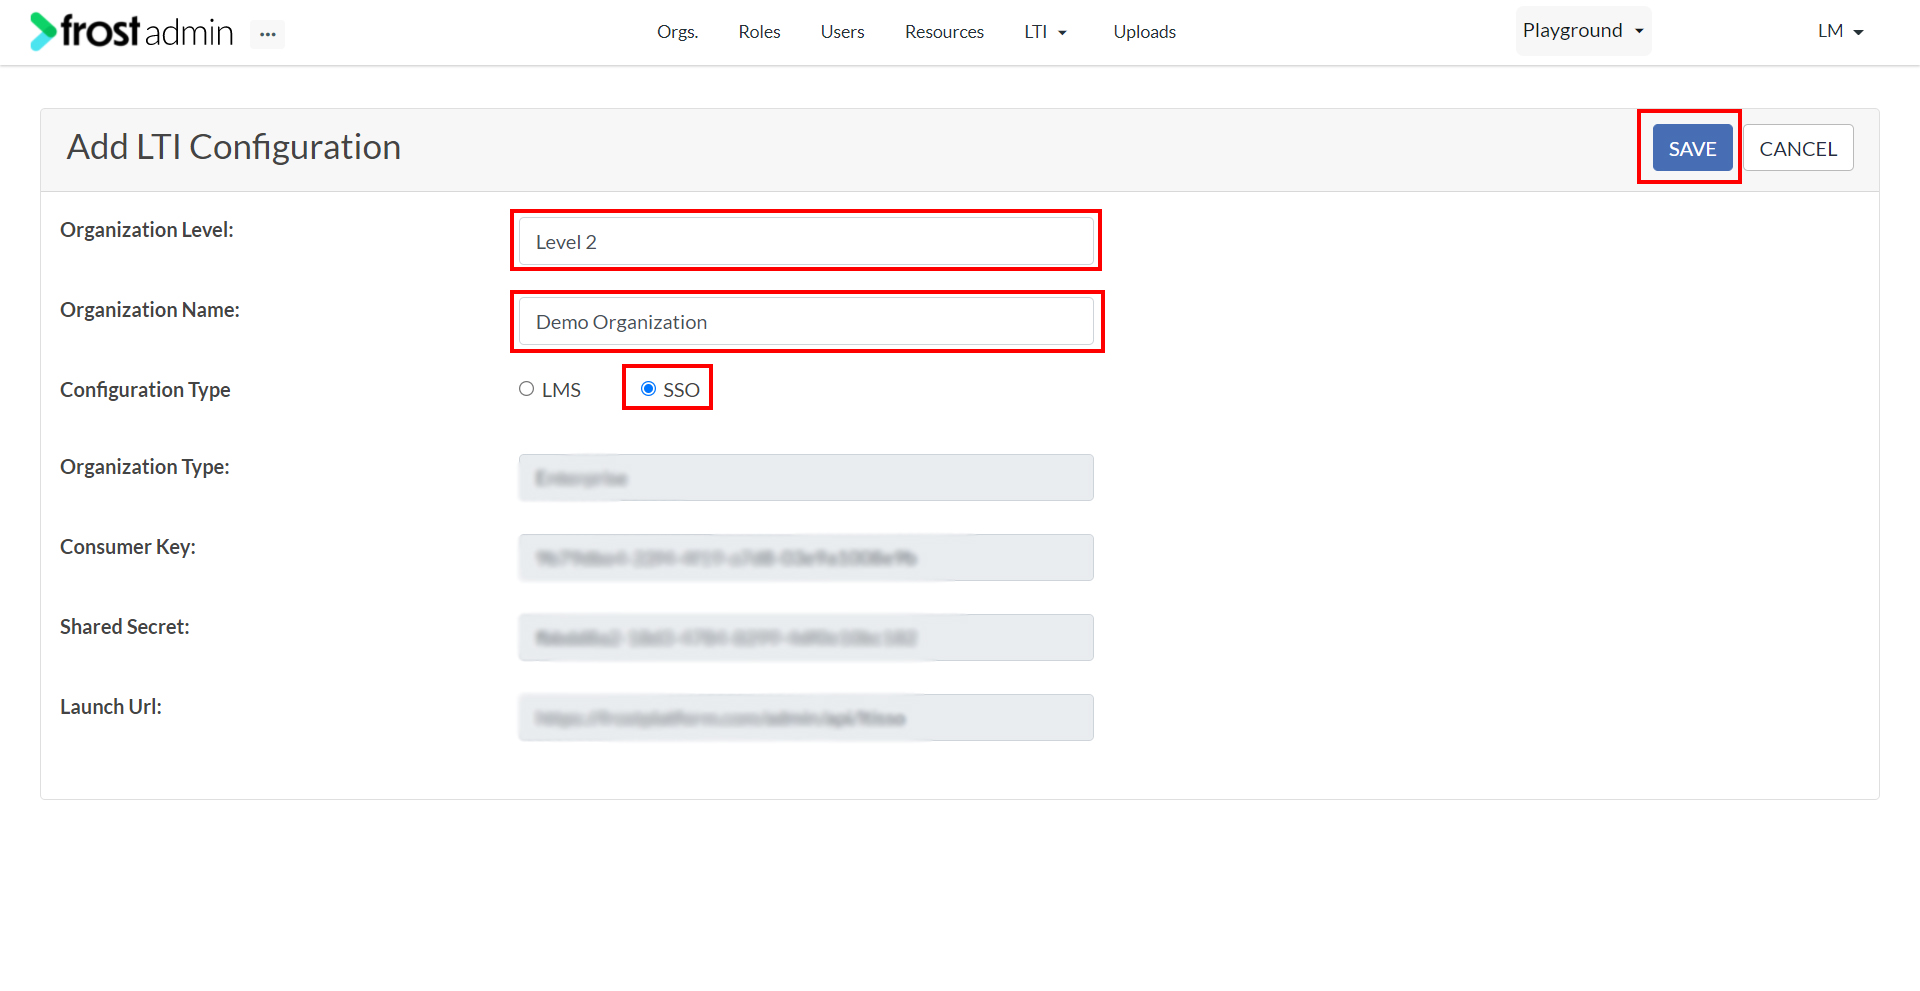Open the Resources page
The image size is (1920, 991).
pos(944,31)
